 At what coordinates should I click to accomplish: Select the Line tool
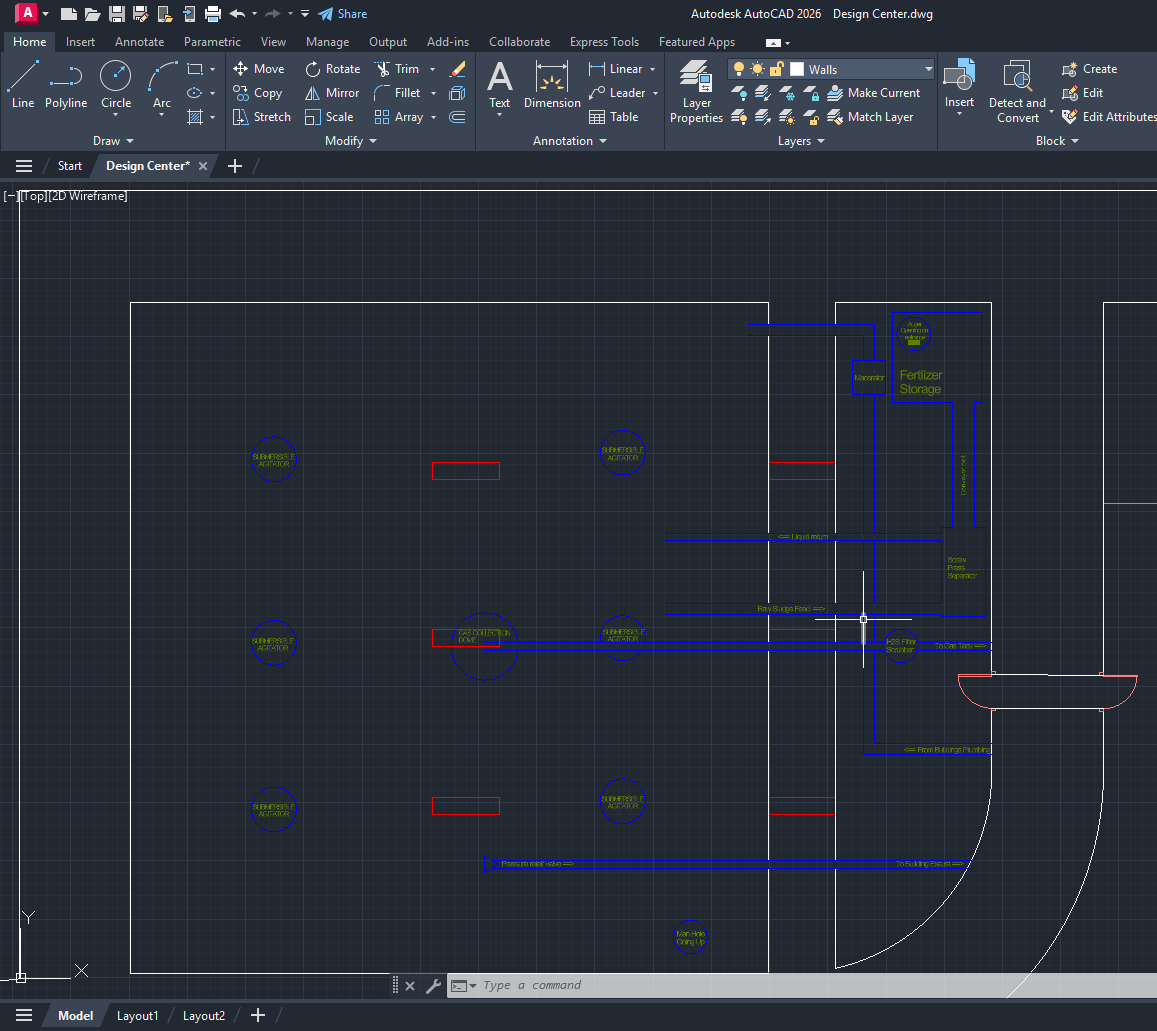[22, 85]
